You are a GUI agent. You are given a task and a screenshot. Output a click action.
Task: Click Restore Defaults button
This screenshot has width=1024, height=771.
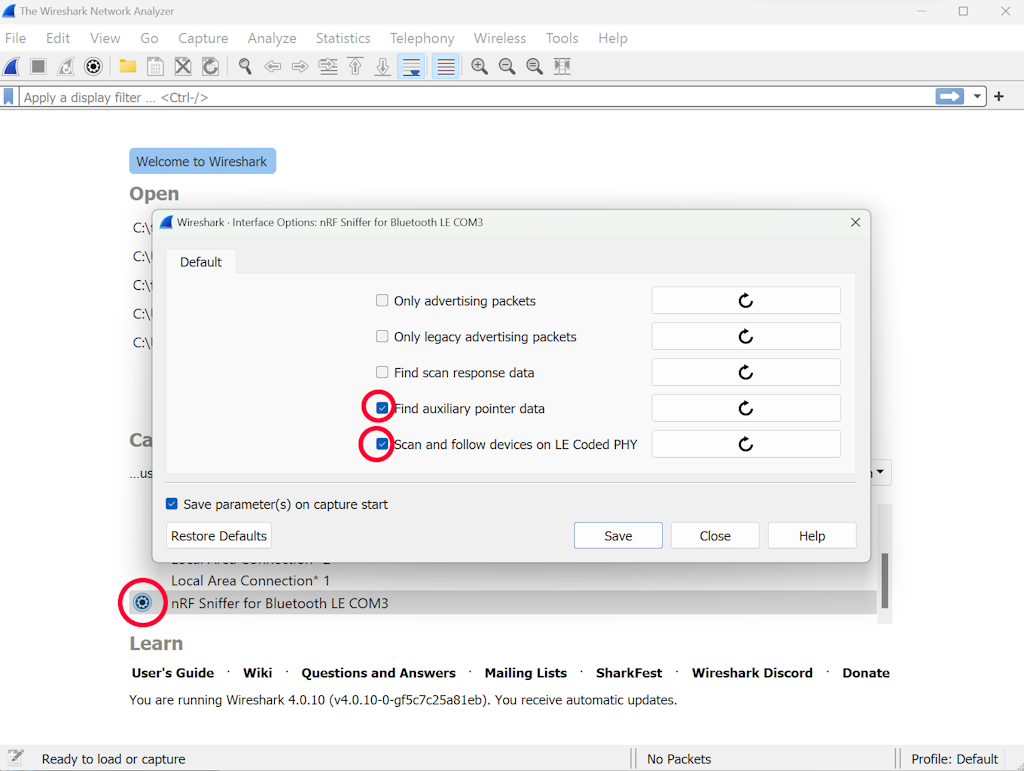(x=219, y=535)
